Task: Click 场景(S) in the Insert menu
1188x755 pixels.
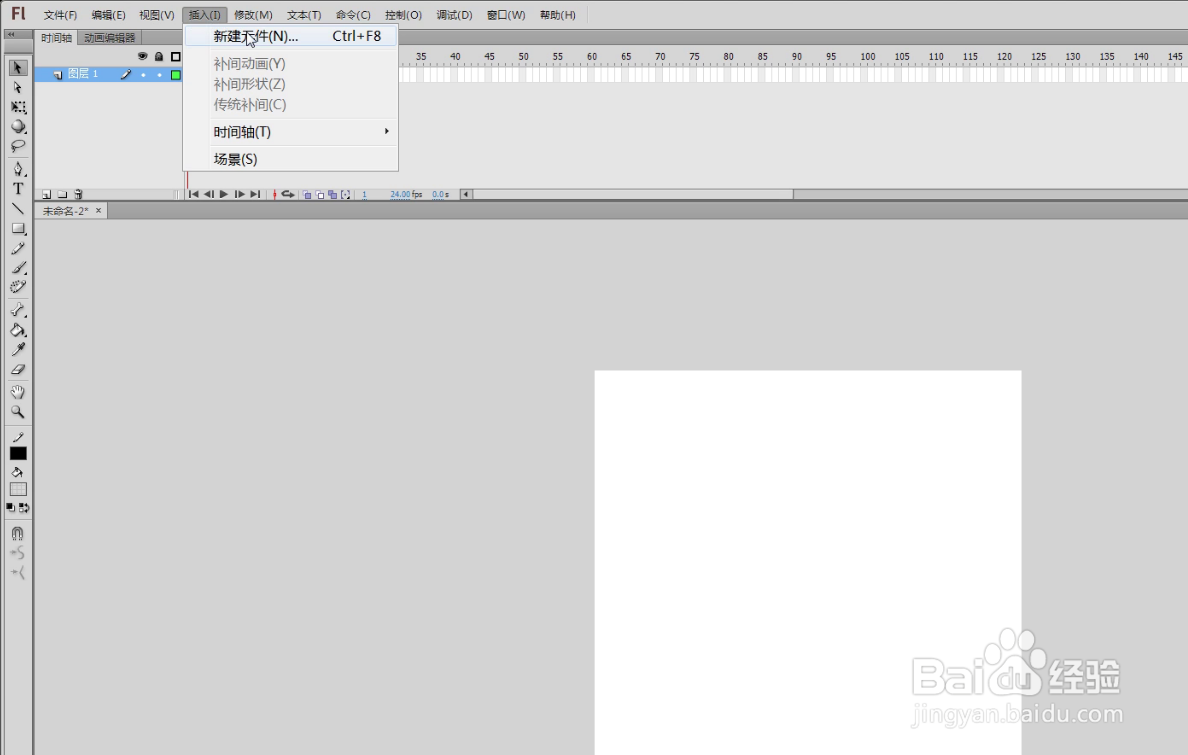Action: click(x=237, y=158)
